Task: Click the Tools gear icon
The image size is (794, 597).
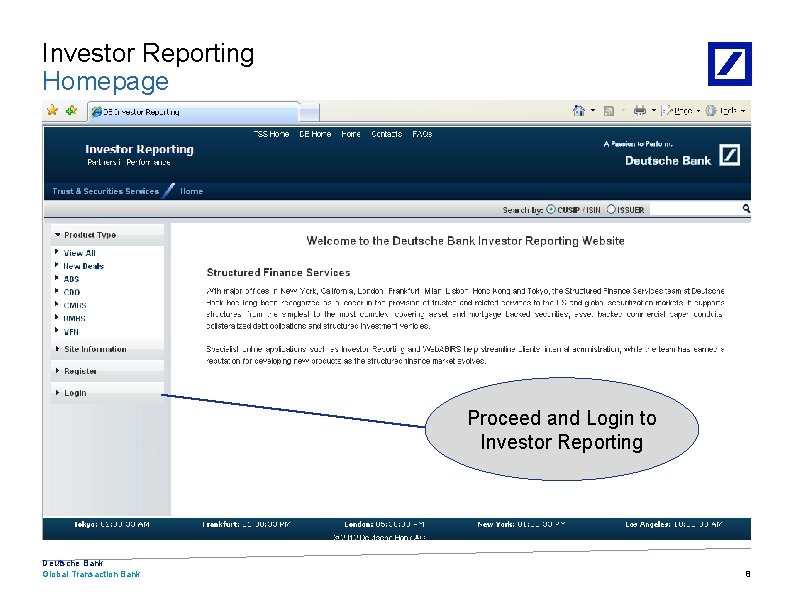Action: coord(711,110)
